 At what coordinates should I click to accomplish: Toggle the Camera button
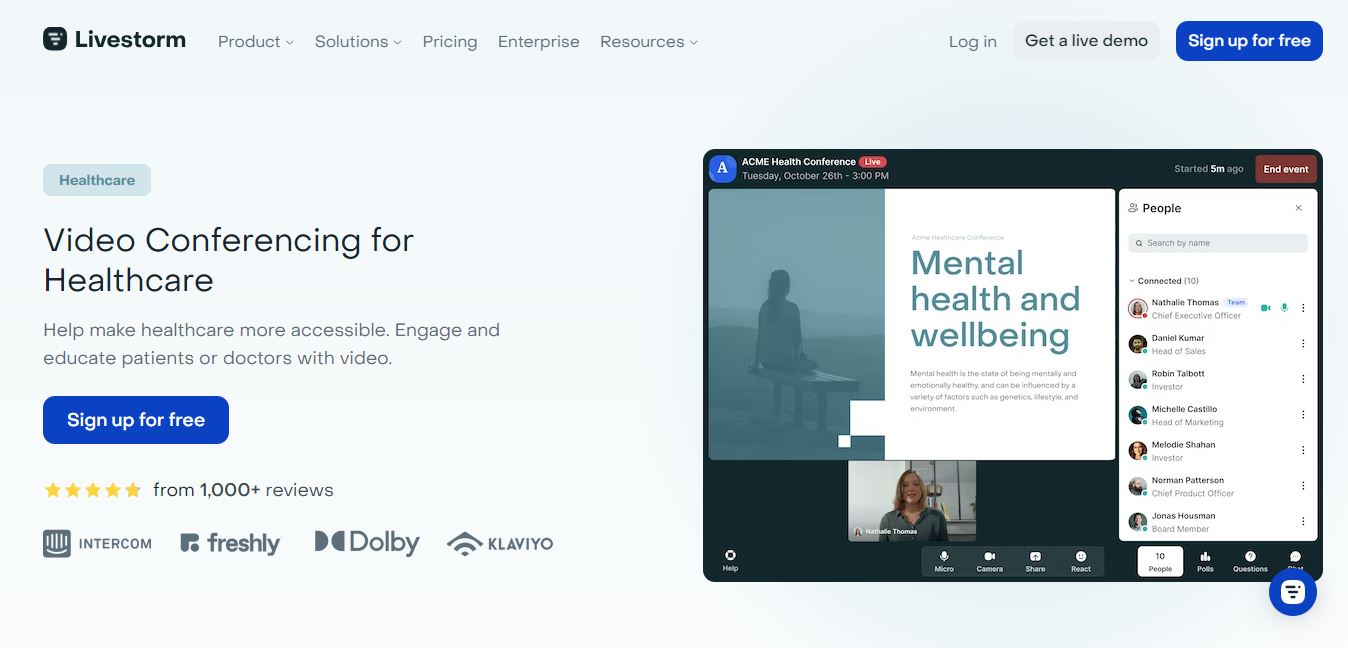coord(989,561)
